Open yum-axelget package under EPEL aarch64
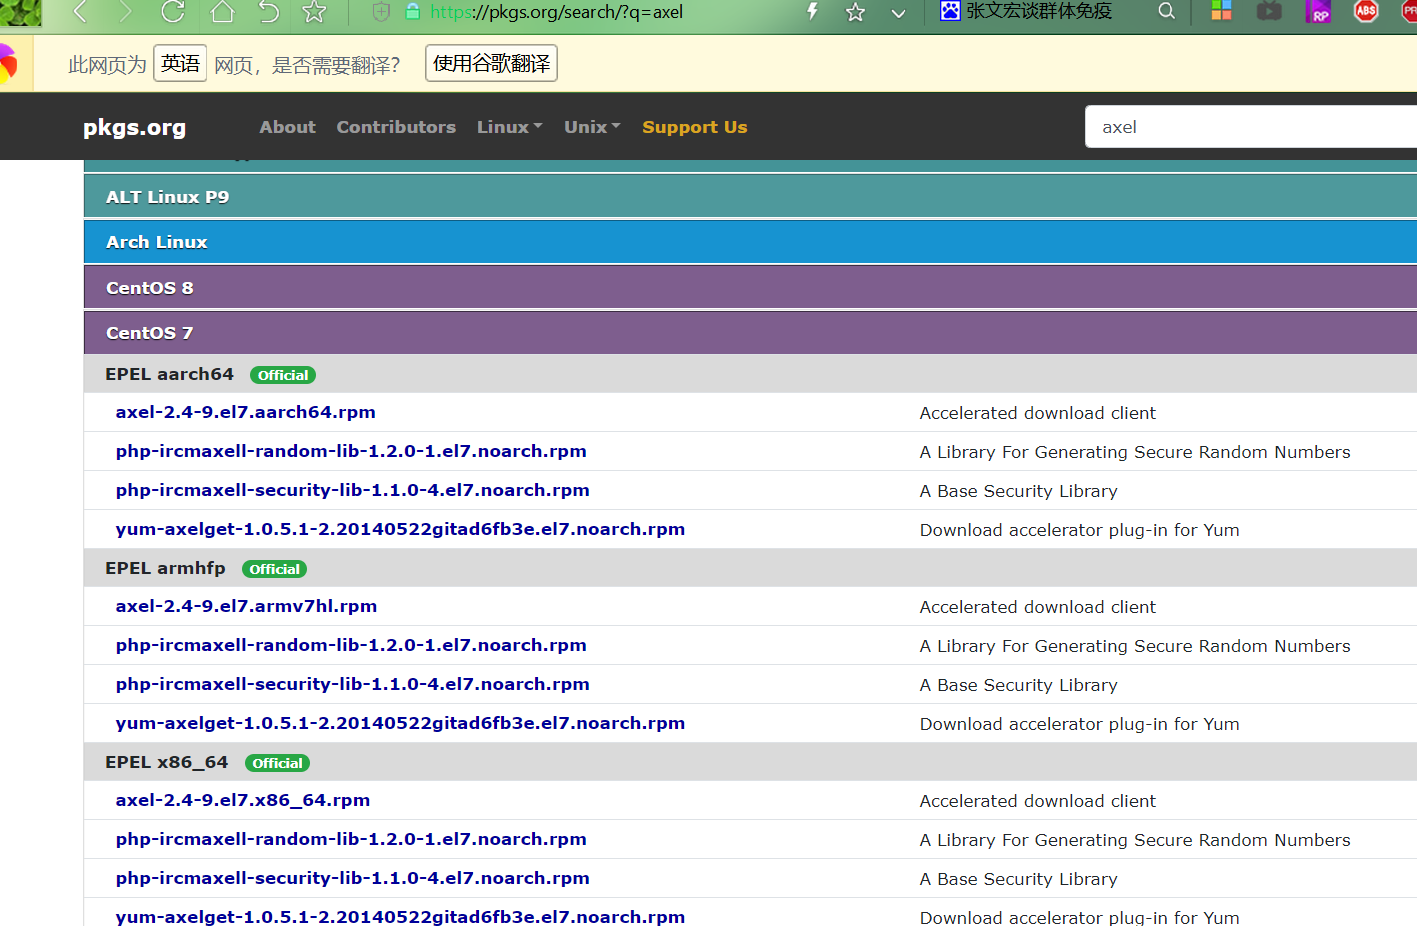The image size is (1417, 926). [400, 529]
